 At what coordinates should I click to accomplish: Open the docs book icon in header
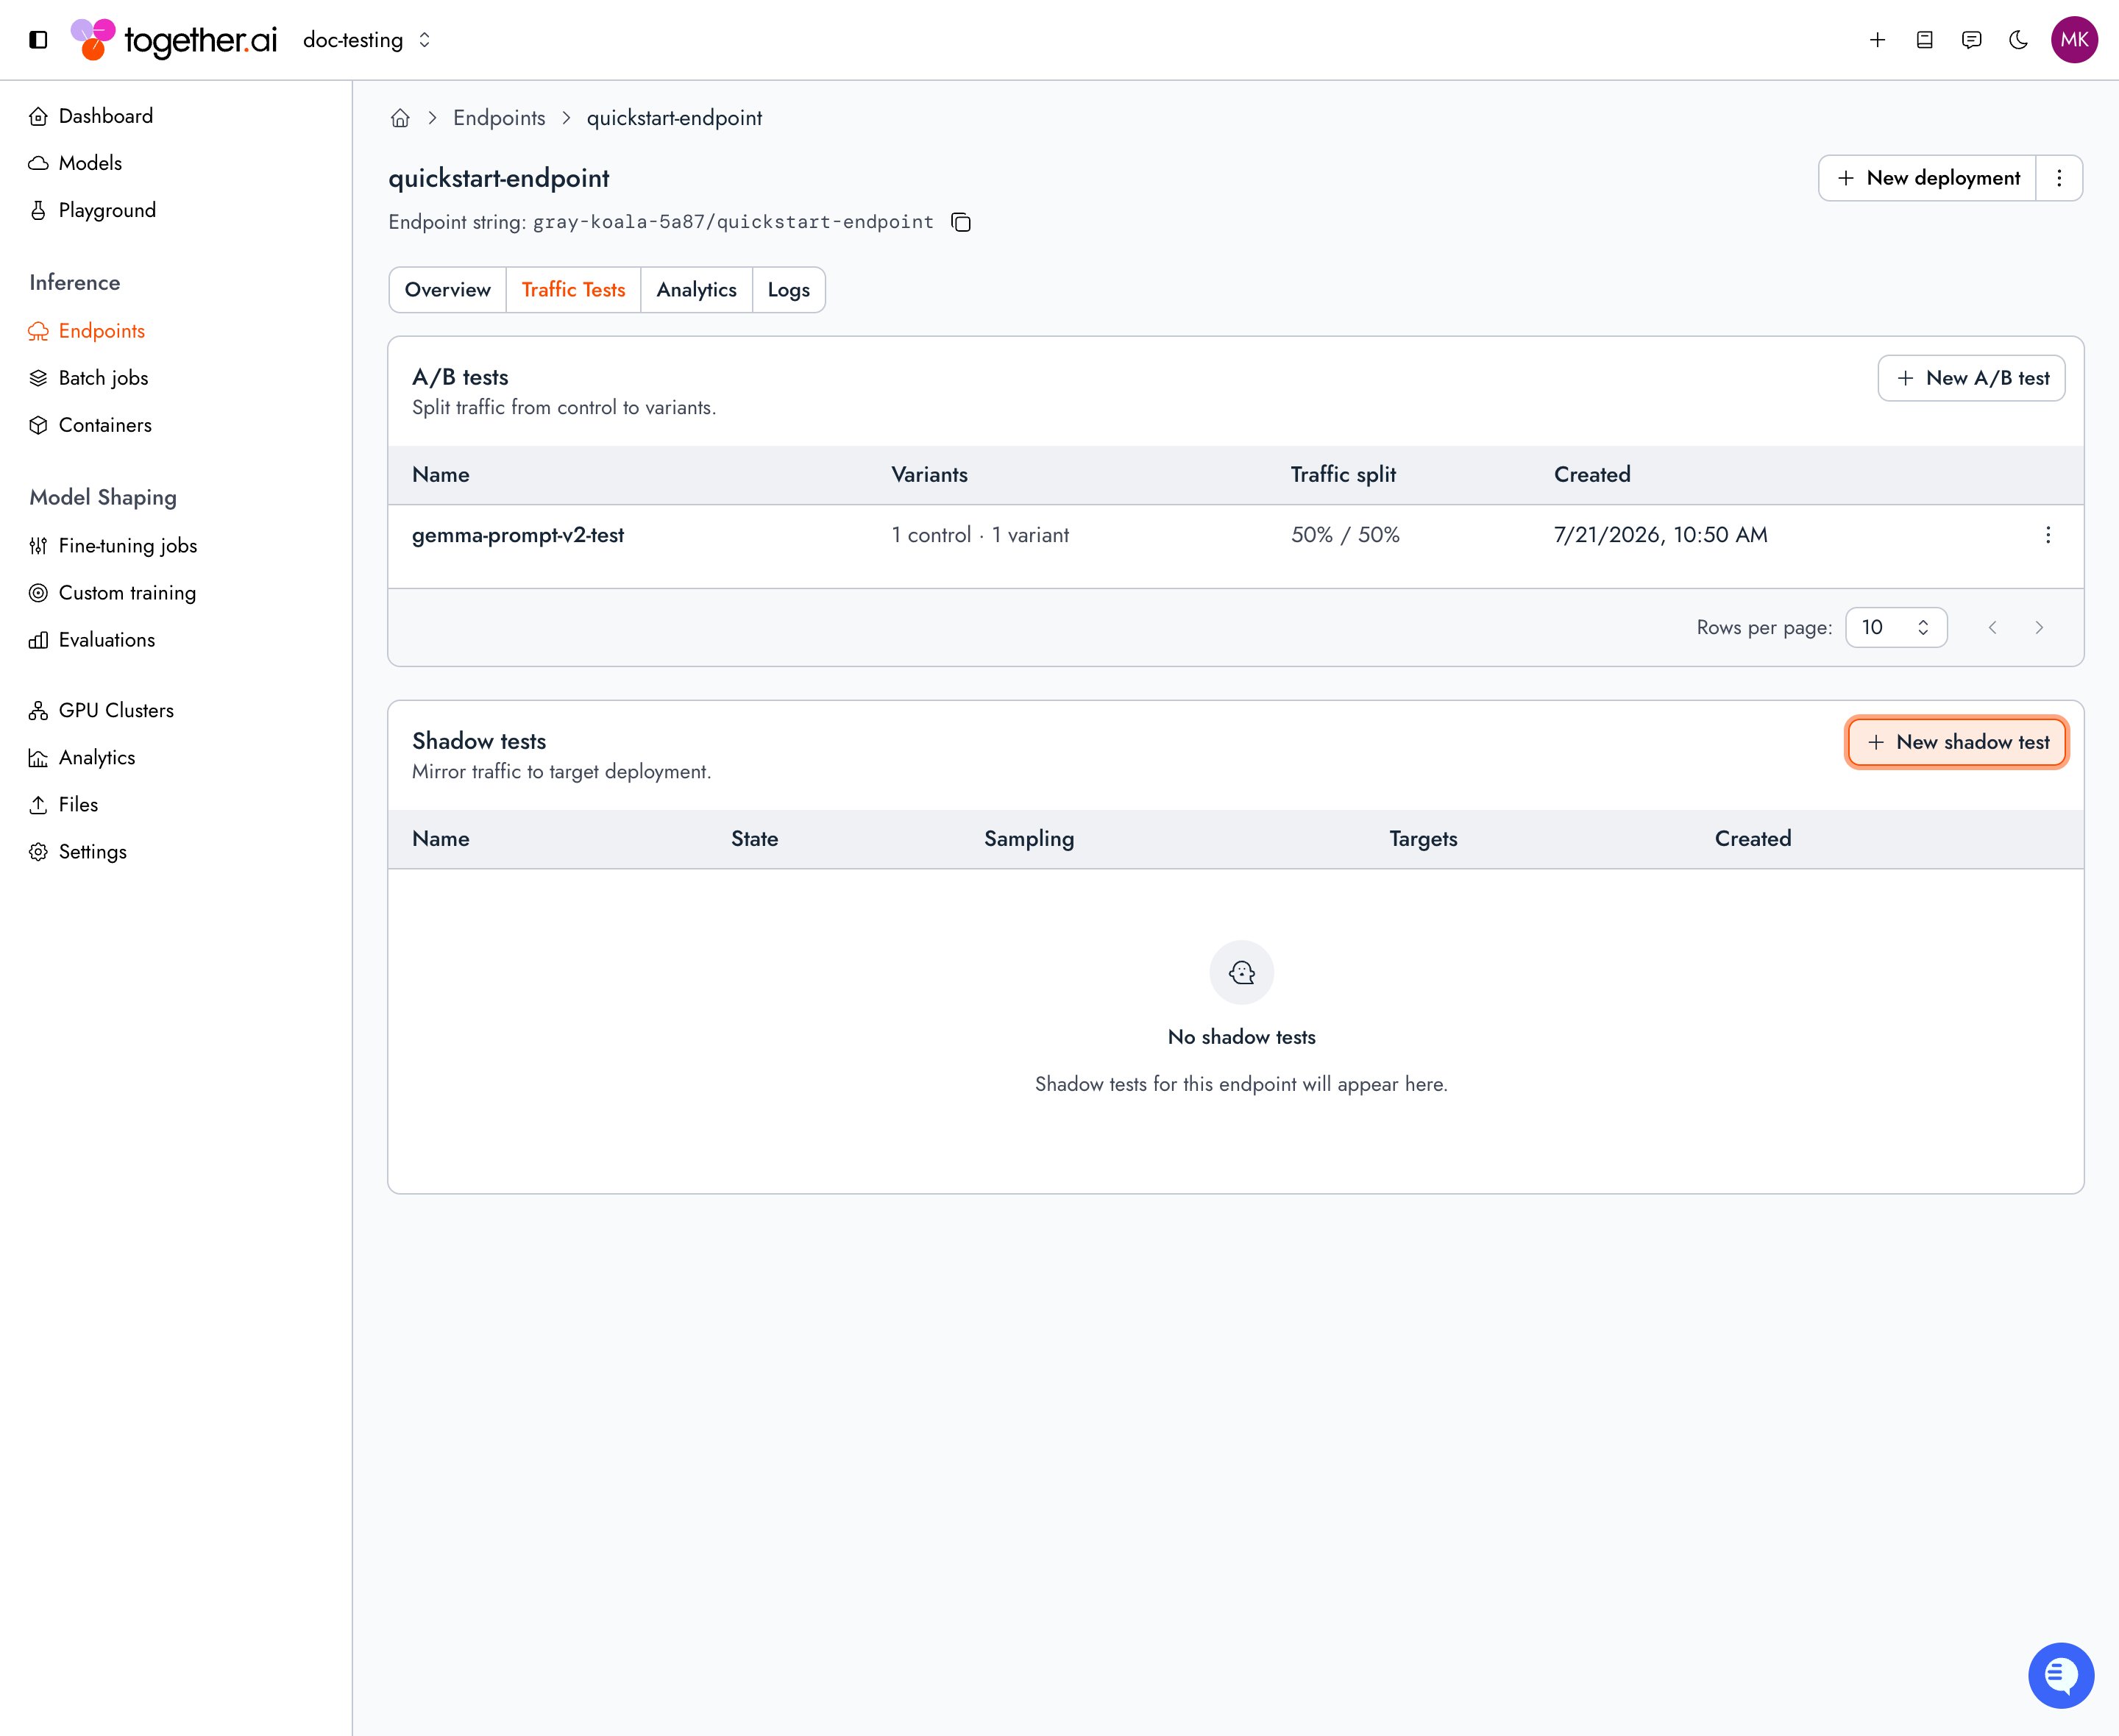1924,40
